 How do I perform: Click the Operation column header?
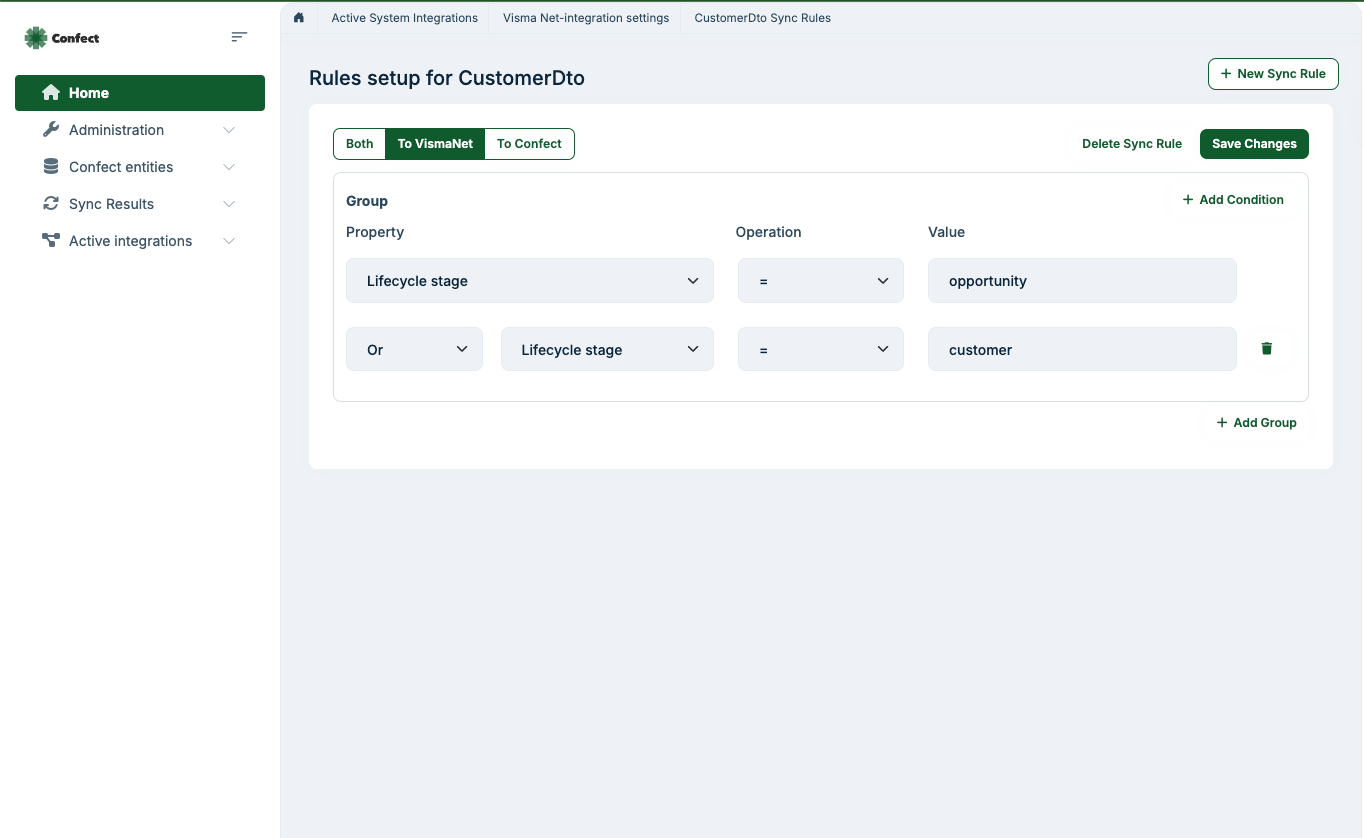tap(768, 232)
